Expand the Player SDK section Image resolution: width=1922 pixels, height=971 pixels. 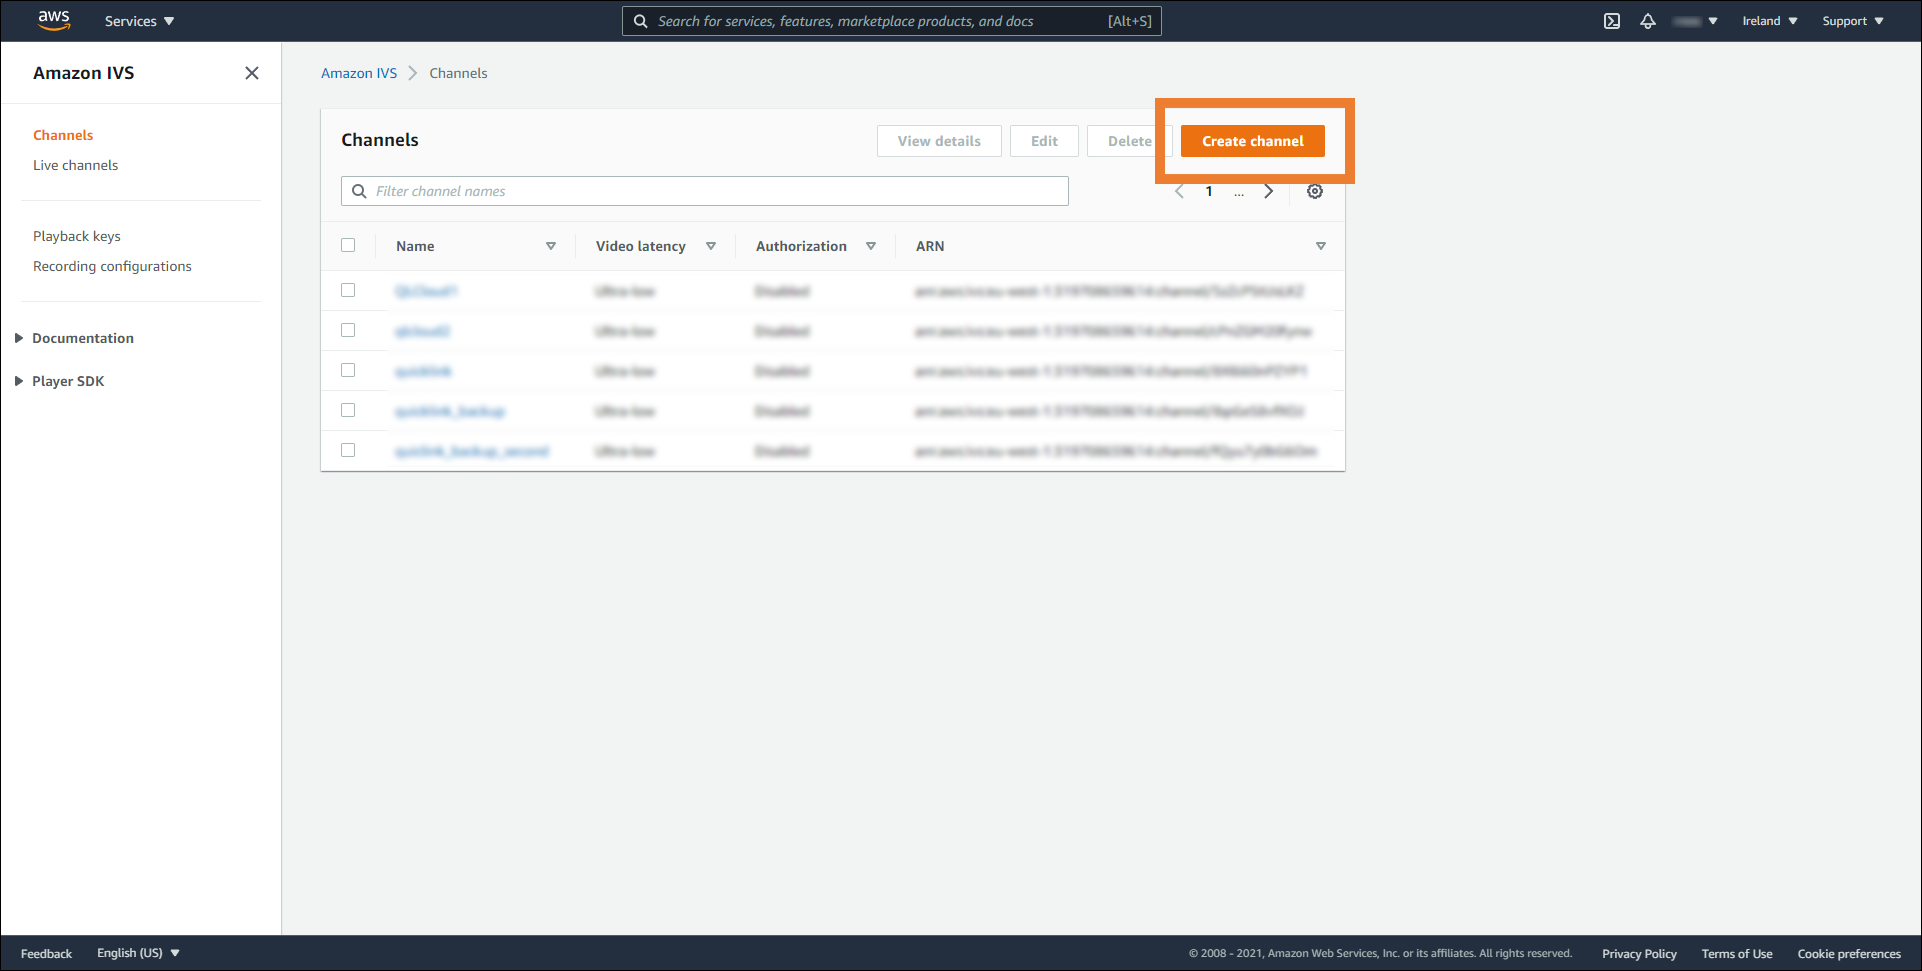[x=60, y=381]
